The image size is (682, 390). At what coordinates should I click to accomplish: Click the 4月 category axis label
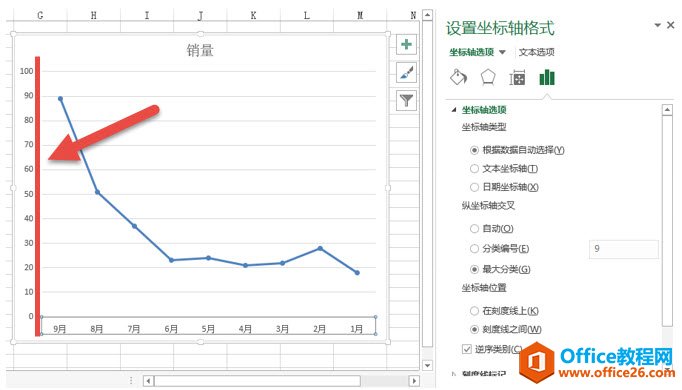click(245, 329)
